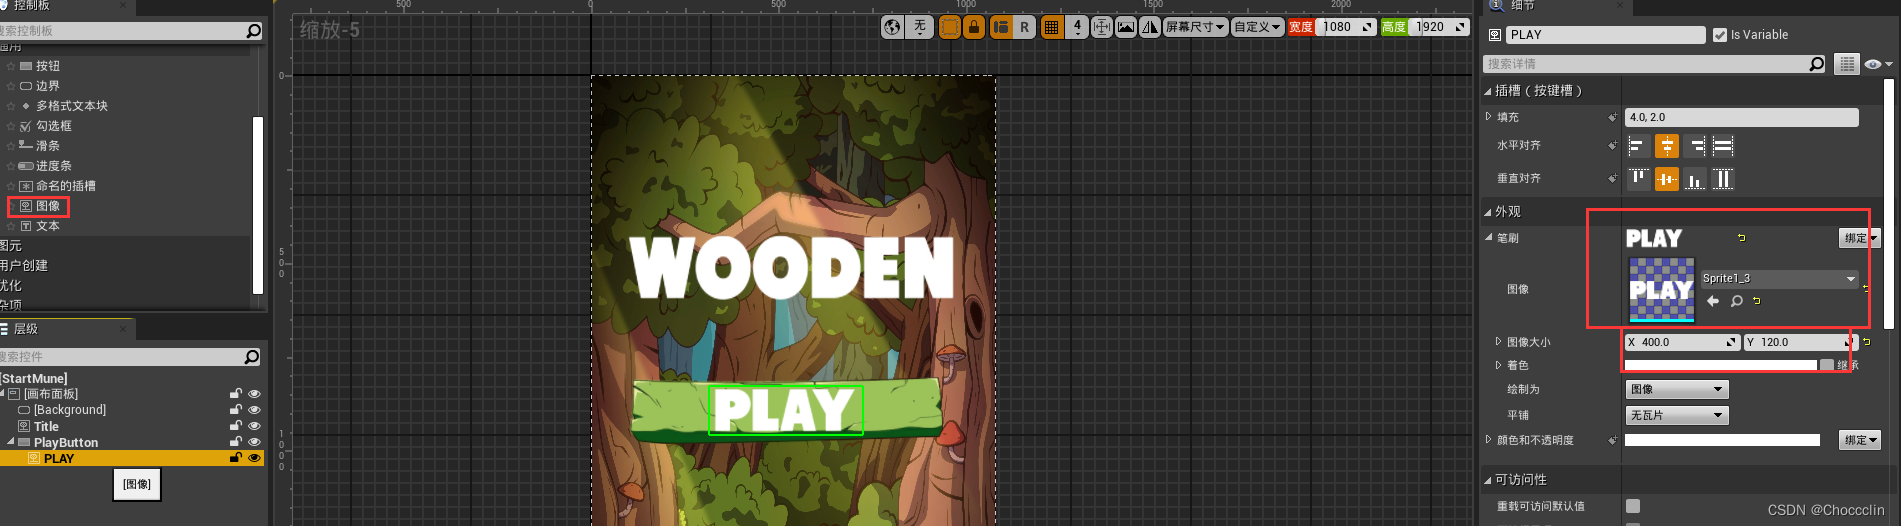Click the mirror flip icon in the toolbar
This screenshot has width=1901, height=526.
1150,27
